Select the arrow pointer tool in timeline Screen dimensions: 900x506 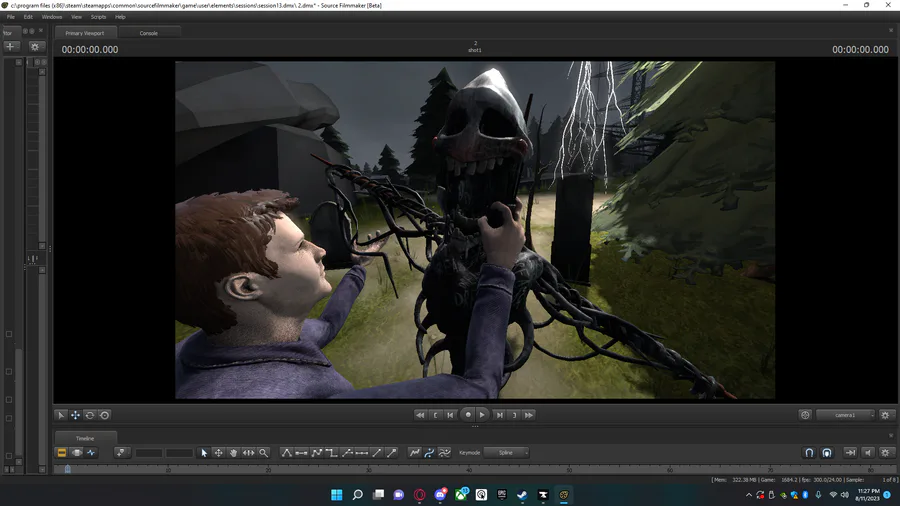[204, 453]
